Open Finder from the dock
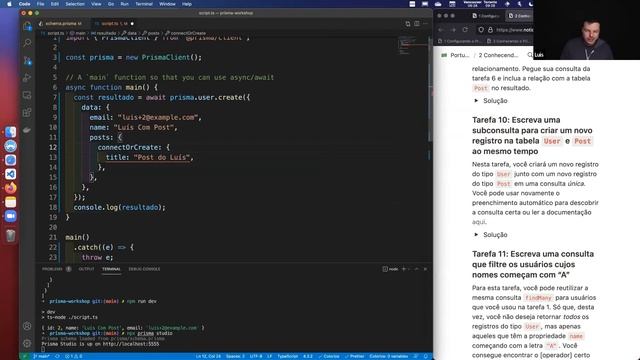 [11, 132]
